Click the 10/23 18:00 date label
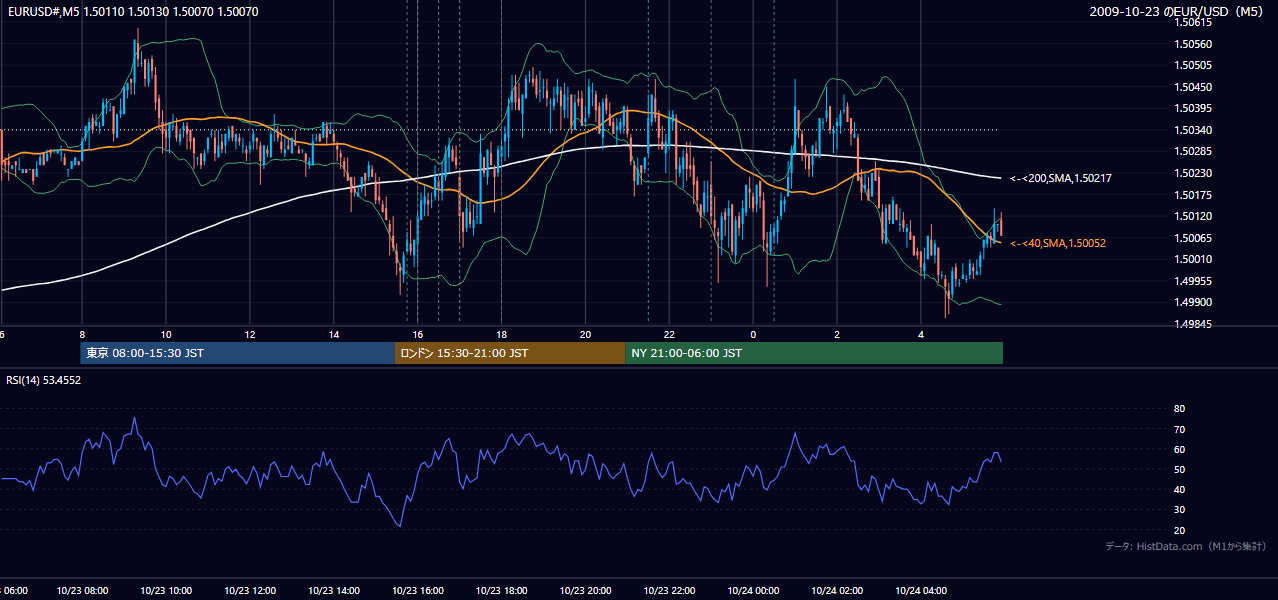The width and height of the screenshot is (1278, 600). click(501, 591)
